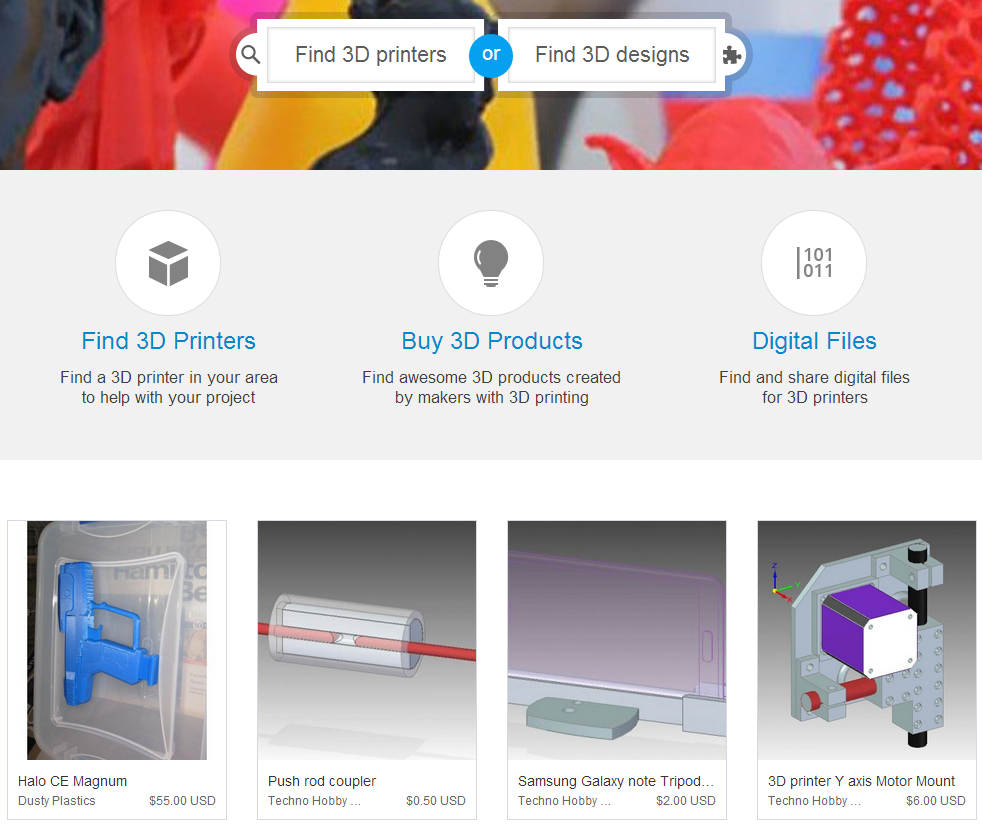The width and height of the screenshot is (982, 824).
Task: Open the 3D printer Y axis Motor Mount thumbnail
Action: pyautogui.click(x=867, y=640)
